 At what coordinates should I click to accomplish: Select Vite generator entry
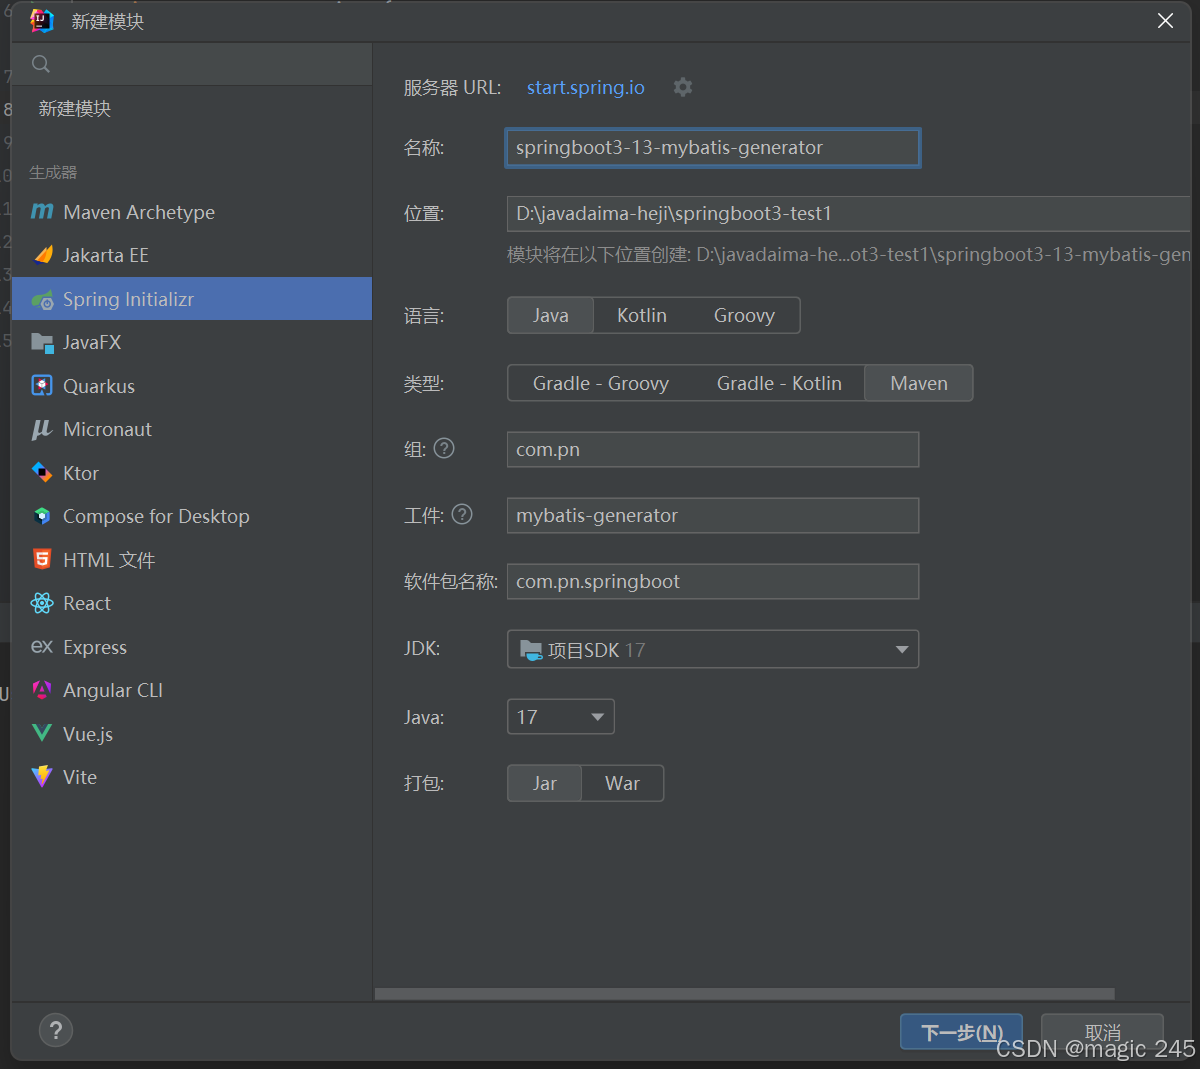(x=192, y=777)
